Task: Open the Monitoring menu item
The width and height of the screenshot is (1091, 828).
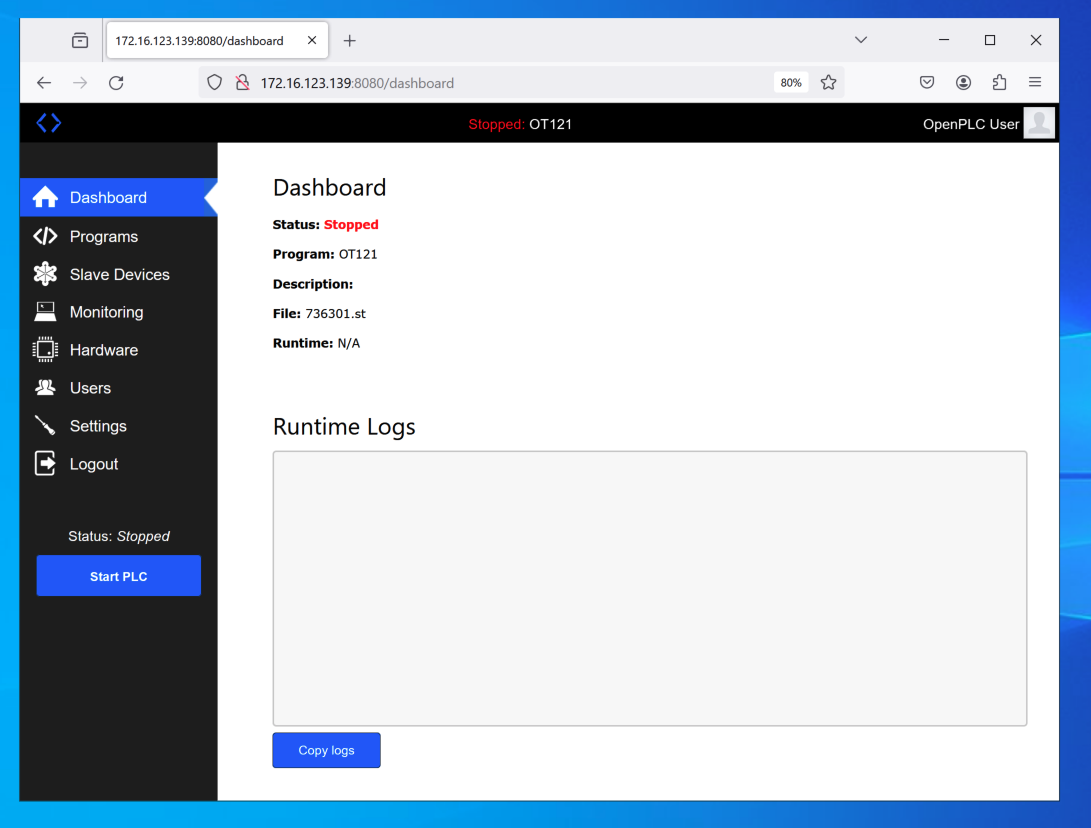Action: tap(118, 312)
